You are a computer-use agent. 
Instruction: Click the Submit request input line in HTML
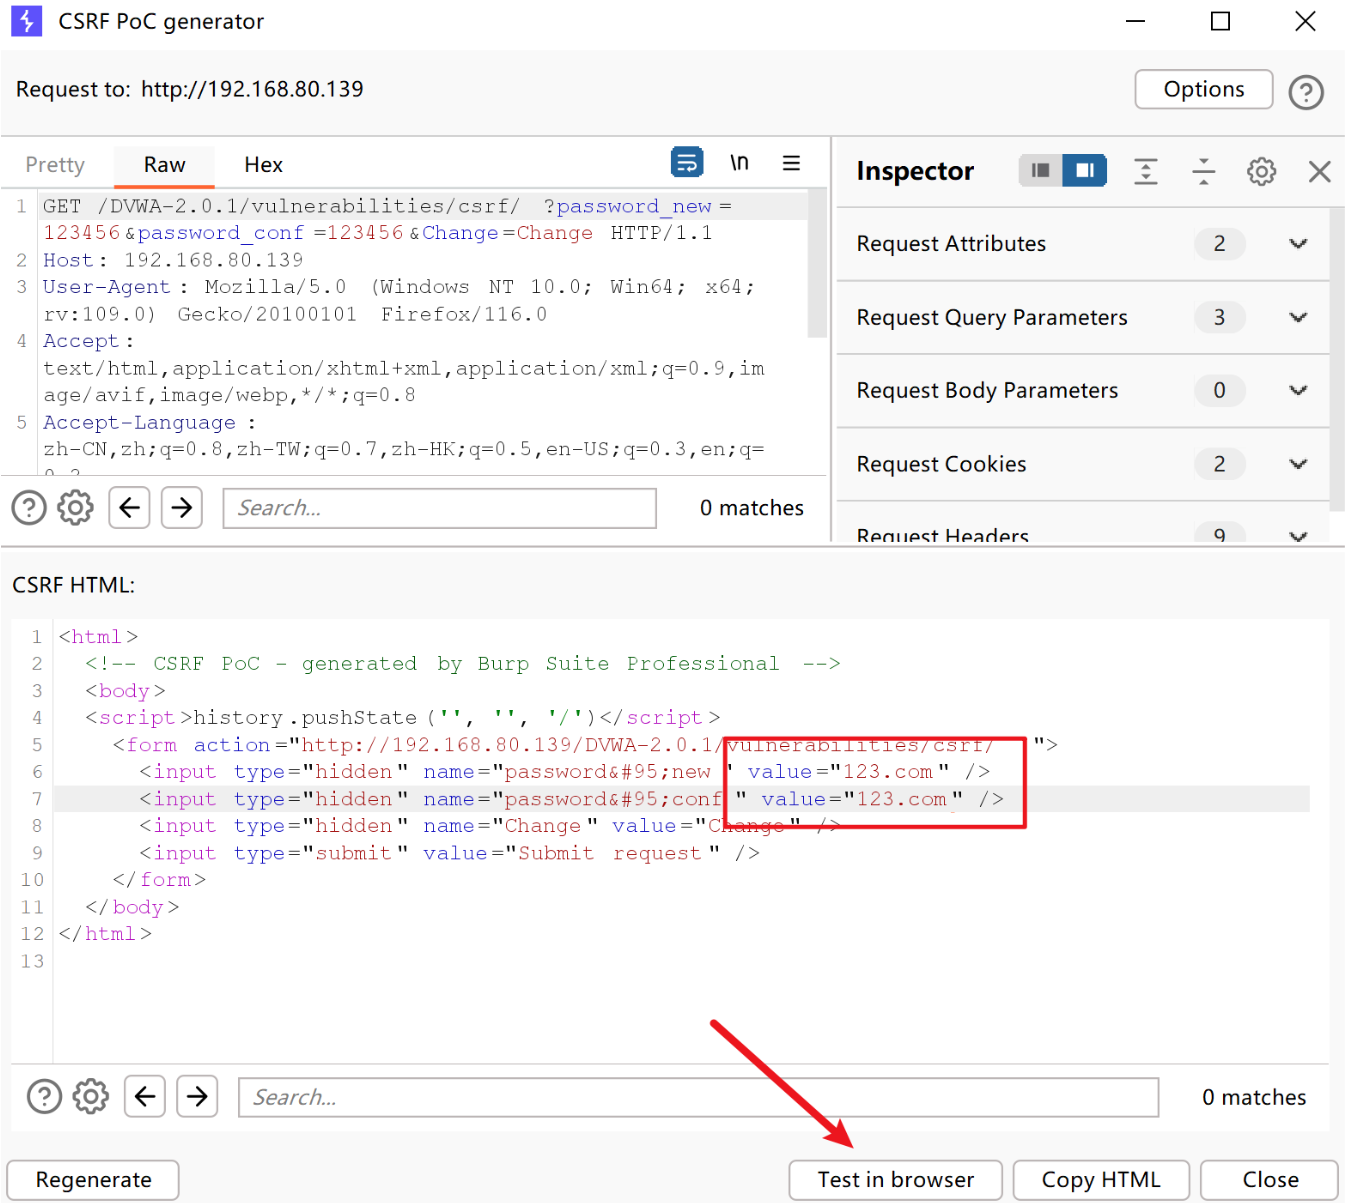[x=449, y=853]
